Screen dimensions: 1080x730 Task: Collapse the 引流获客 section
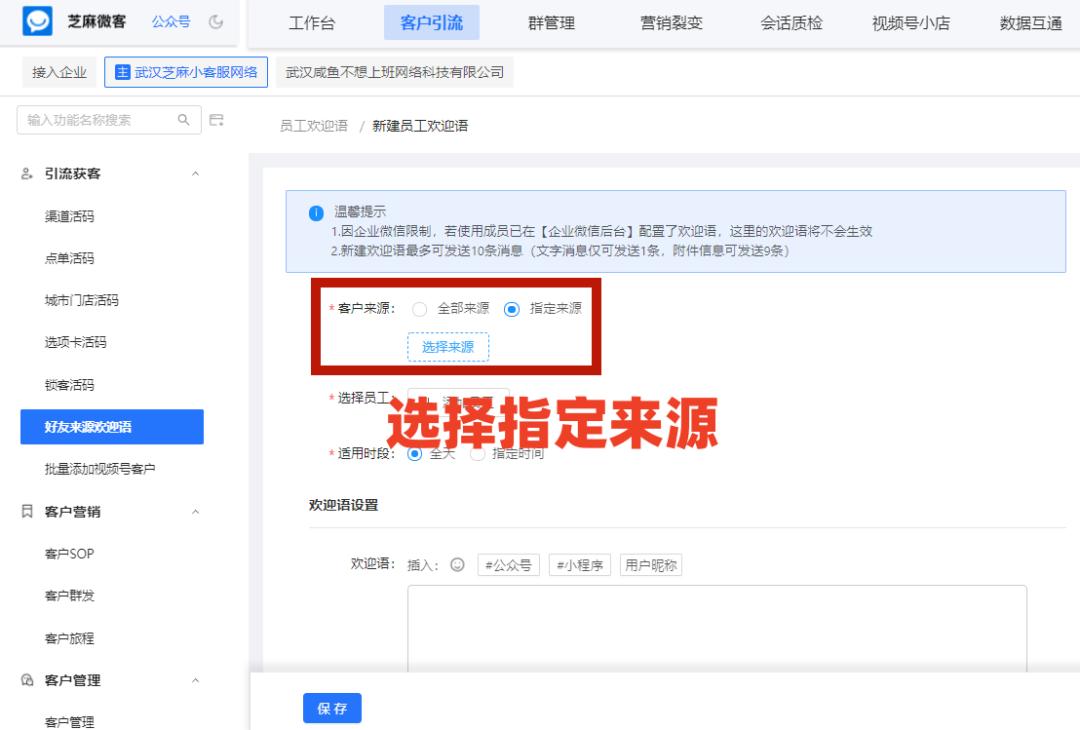pyautogui.click(x=196, y=174)
